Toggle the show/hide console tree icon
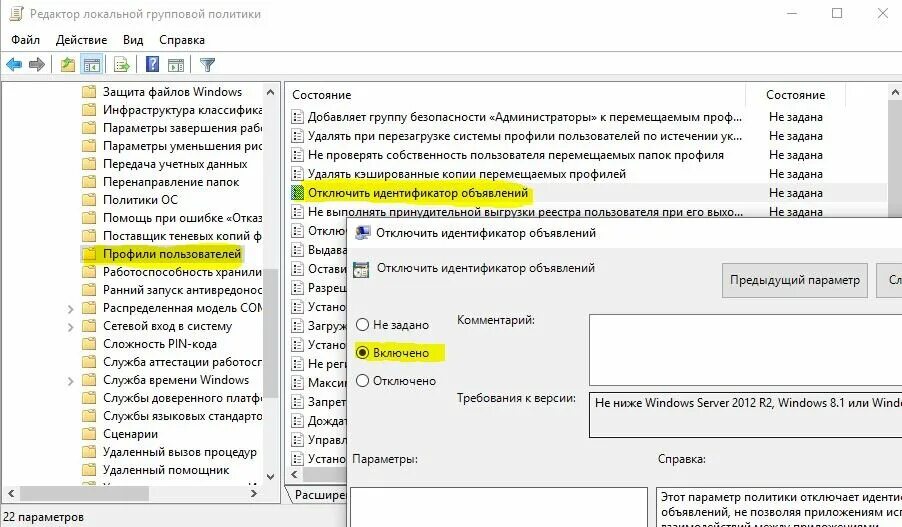Image resolution: width=902 pixels, height=527 pixels. pos(91,64)
